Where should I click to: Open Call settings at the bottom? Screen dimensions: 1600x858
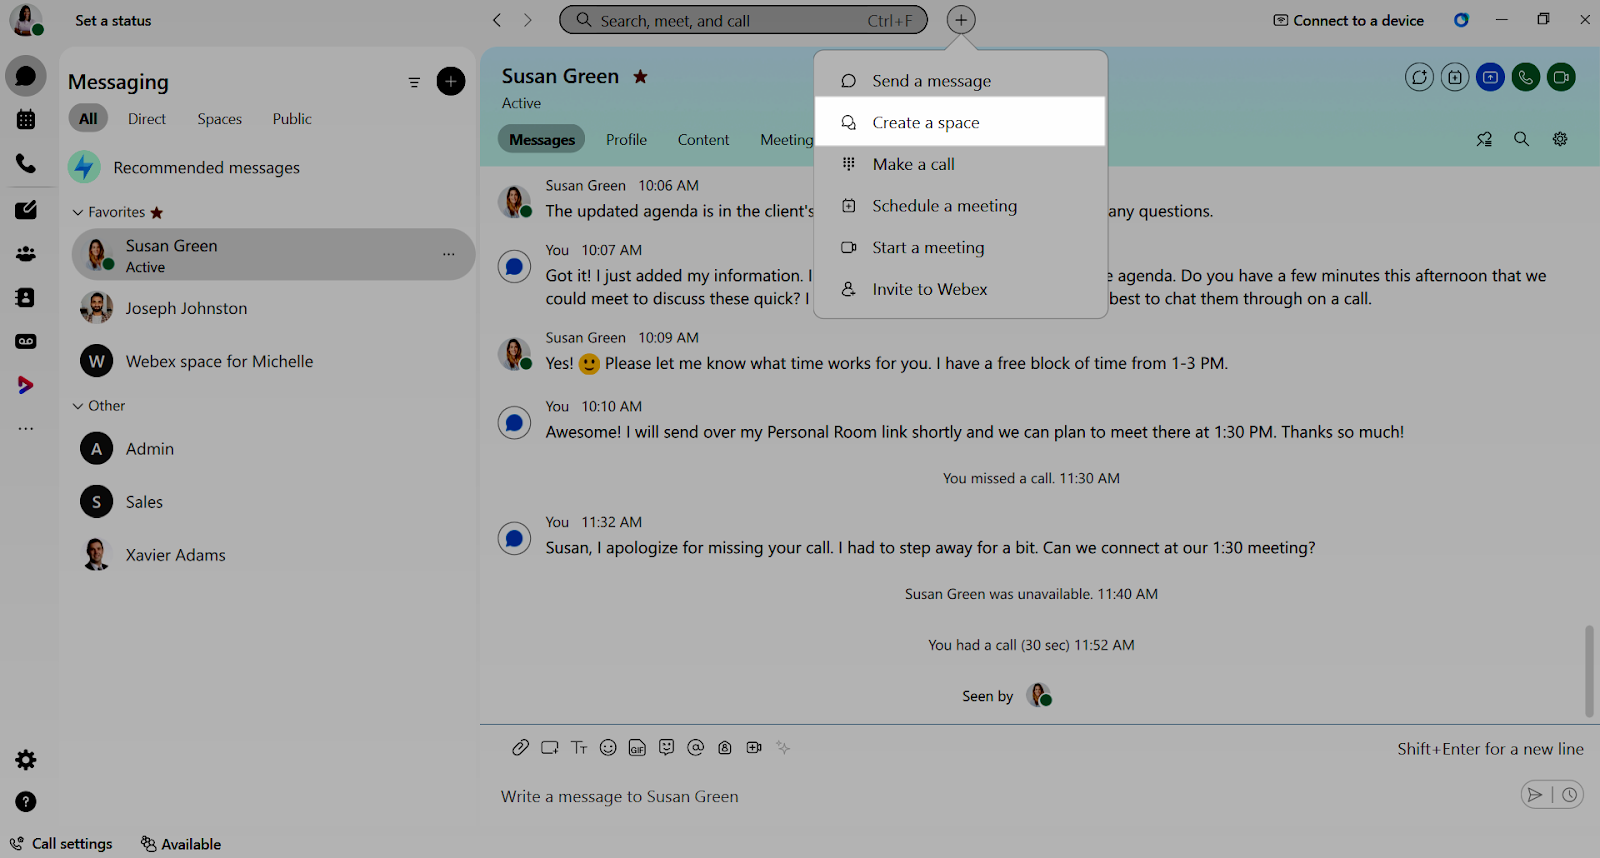(x=61, y=844)
